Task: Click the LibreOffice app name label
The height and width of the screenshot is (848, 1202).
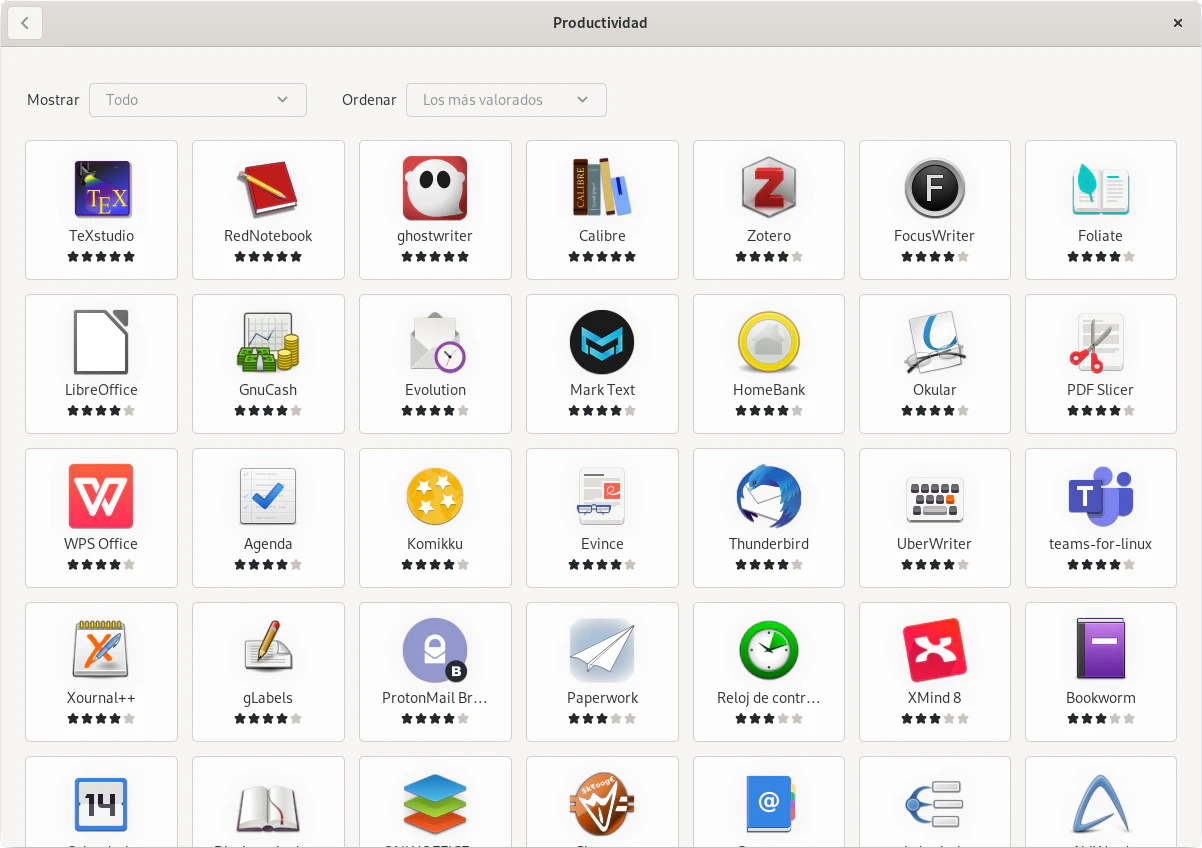Action: coord(101,390)
